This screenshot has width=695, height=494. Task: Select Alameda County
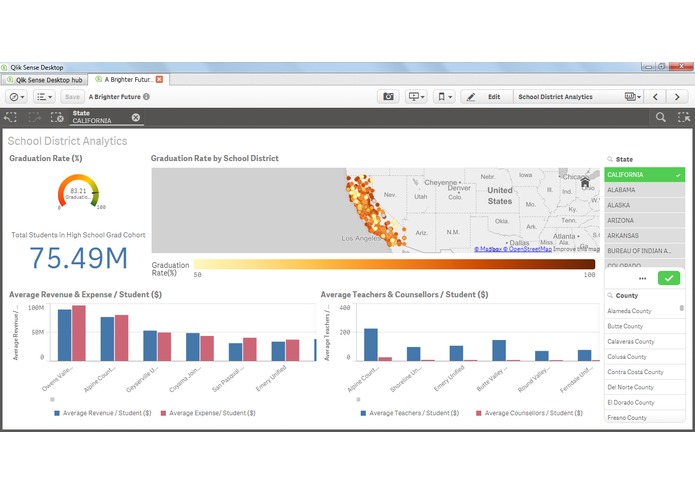642,311
